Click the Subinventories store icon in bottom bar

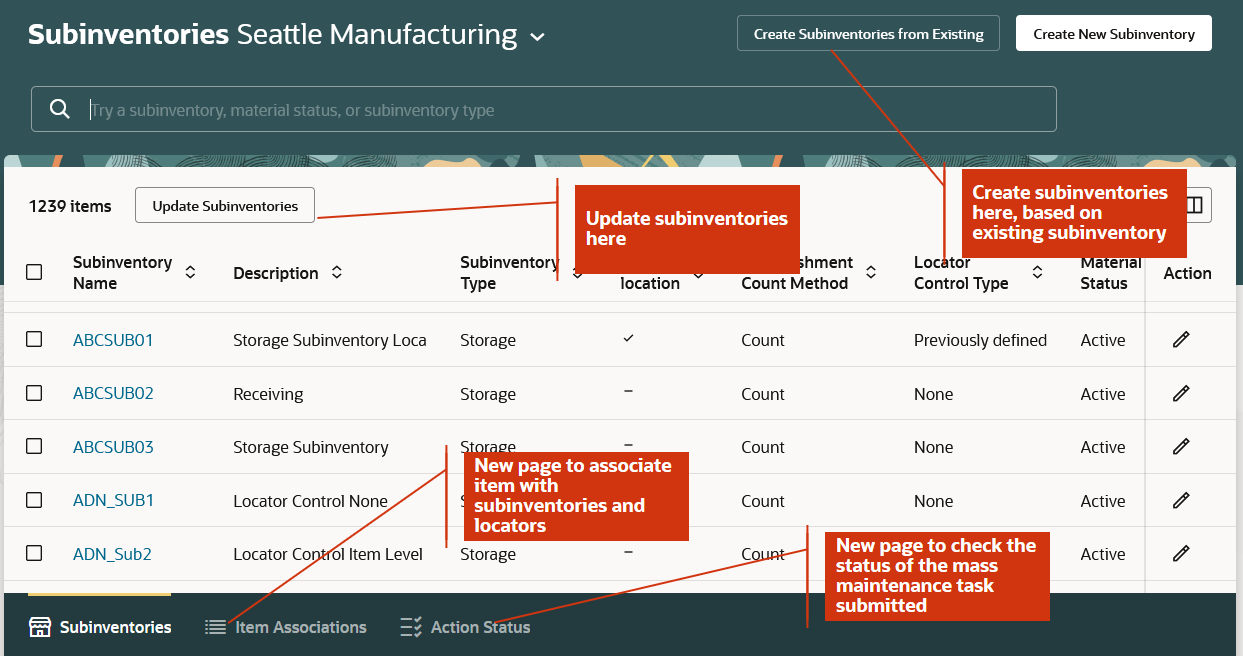pos(40,627)
